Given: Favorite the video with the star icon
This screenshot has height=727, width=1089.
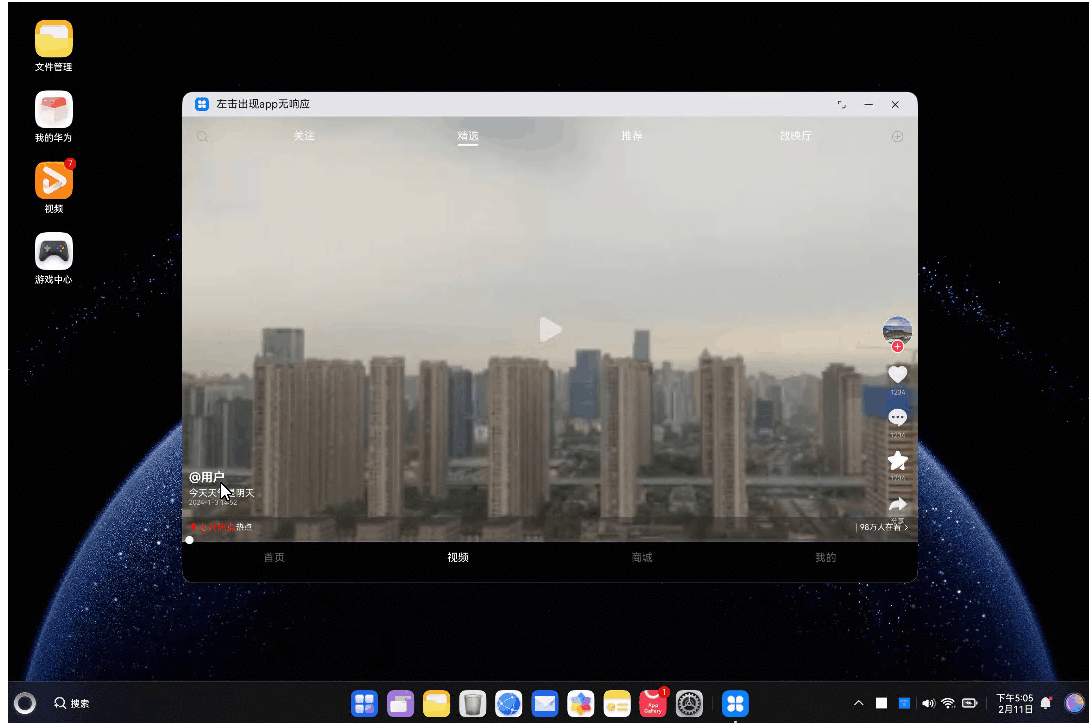Looking at the screenshot, I should (x=897, y=460).
